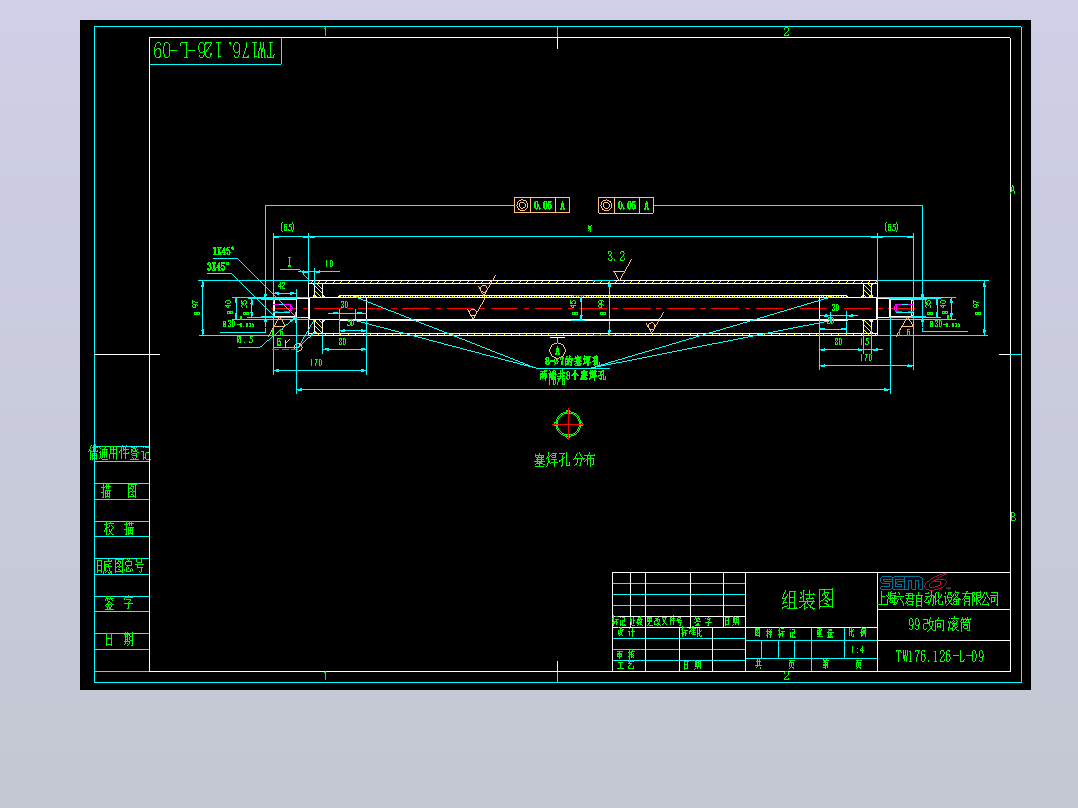Click the 10 dimension near detail I
1078x808 pixels.
tap(329, 263)
